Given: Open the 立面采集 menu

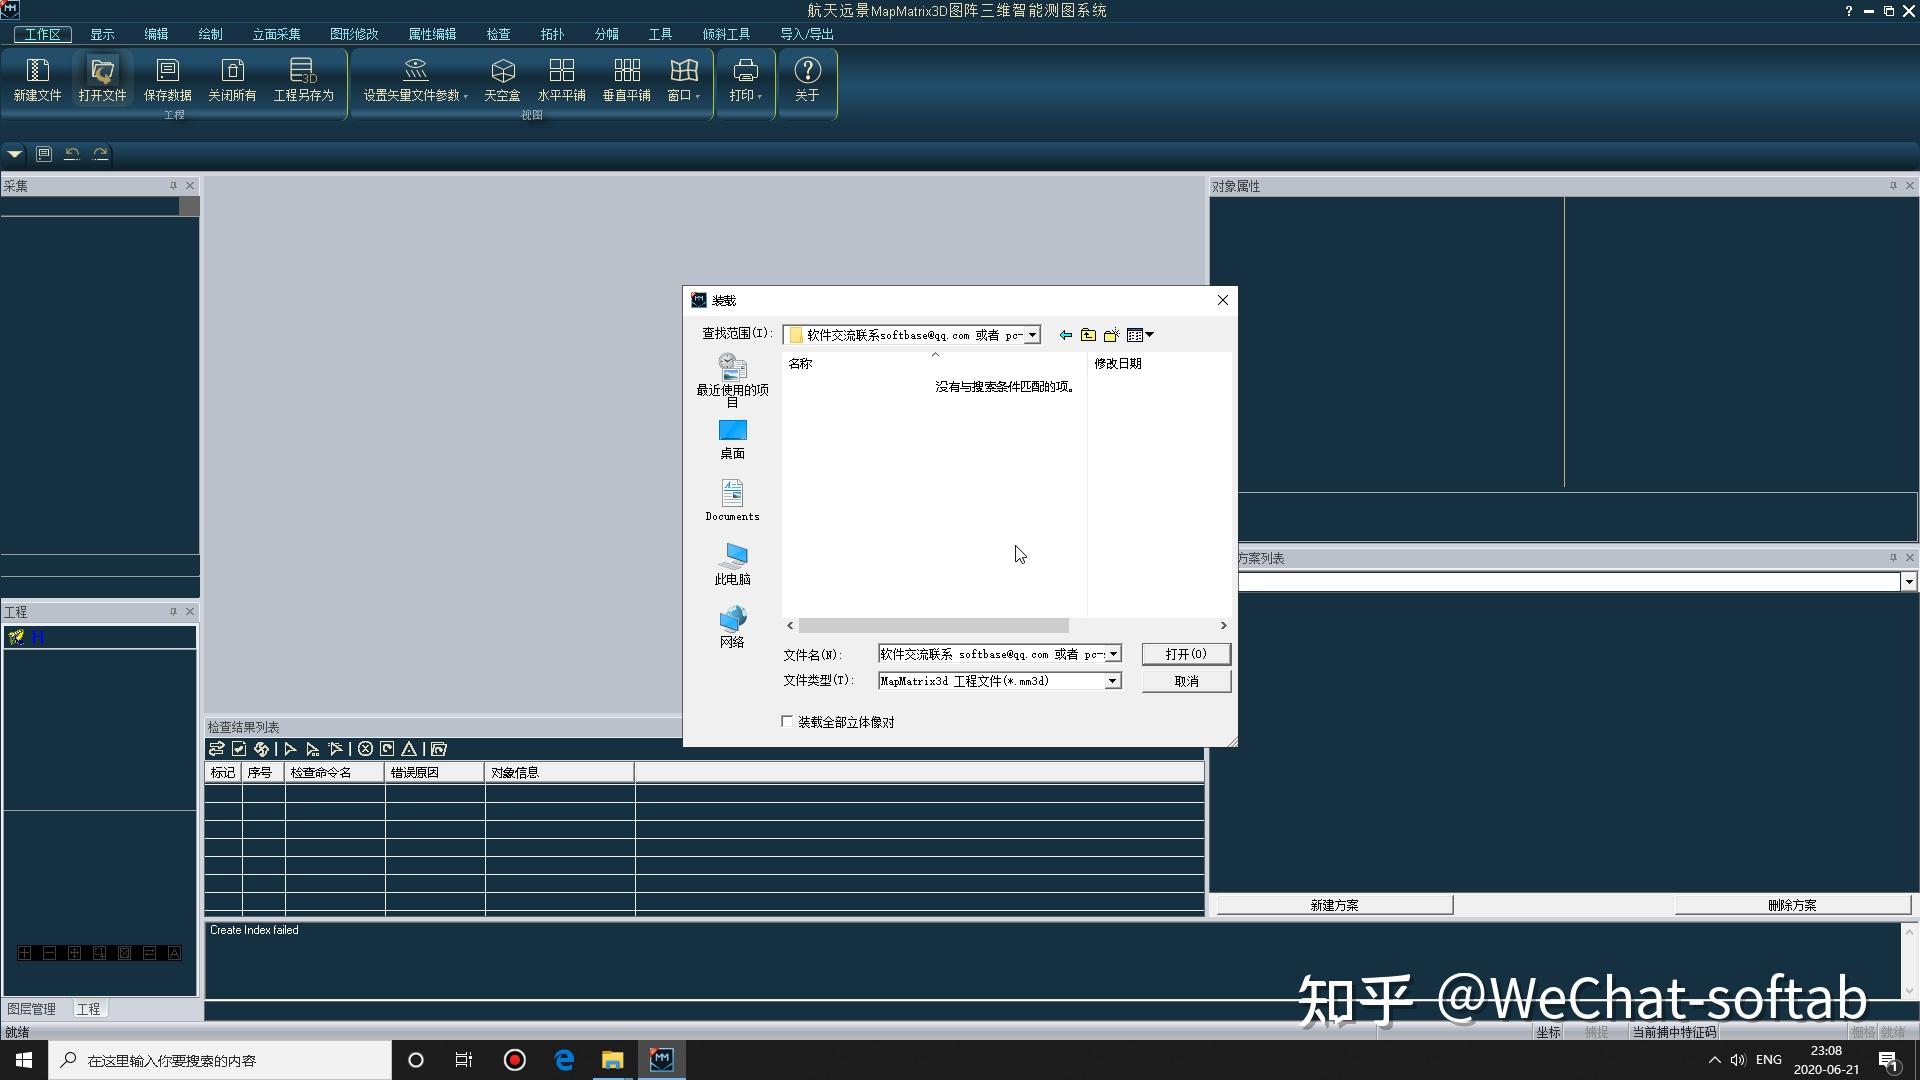Looking at the screenshot, I should pyautogui.click(x=276, y=34).
